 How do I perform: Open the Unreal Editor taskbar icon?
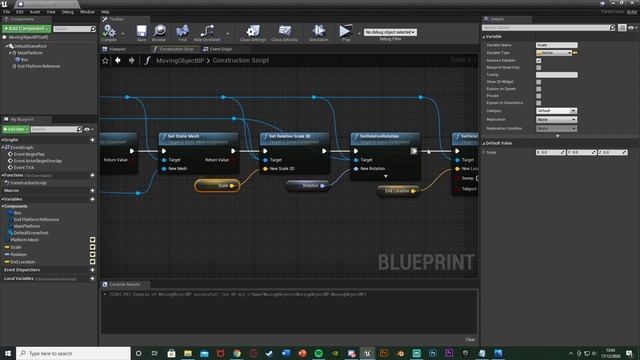coord(367,353)
